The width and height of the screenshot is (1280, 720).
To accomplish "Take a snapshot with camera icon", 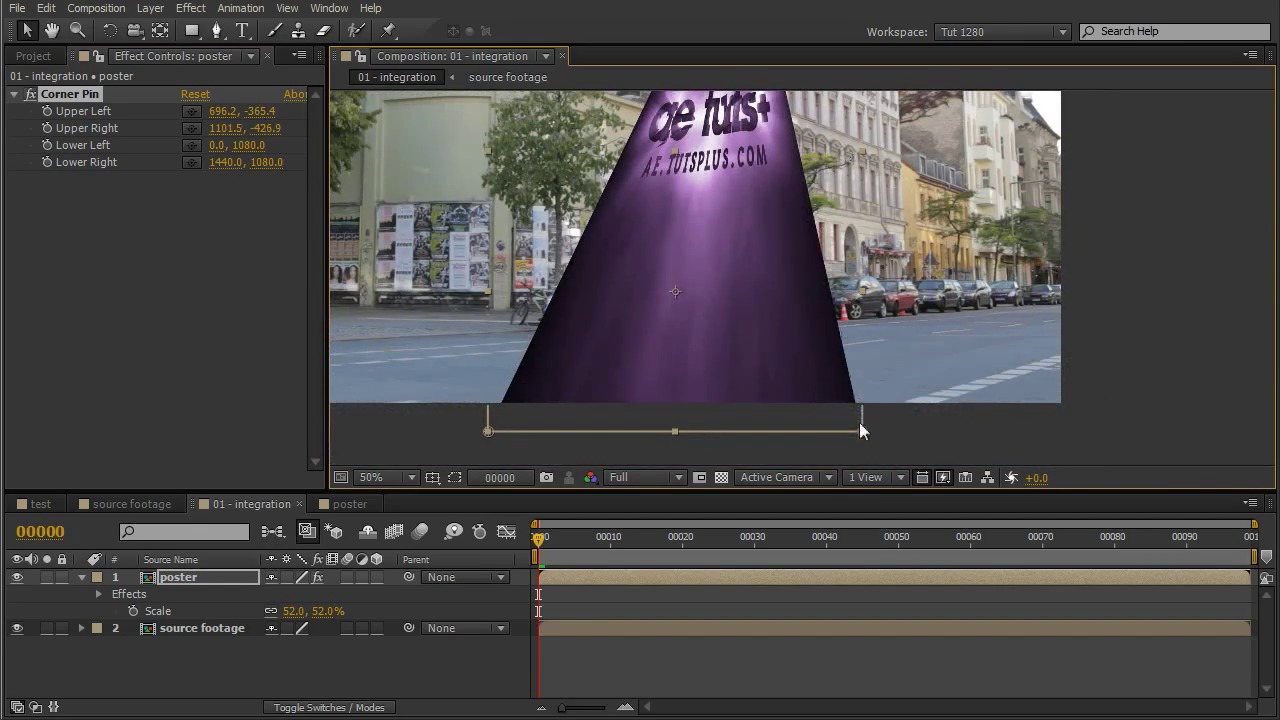I will click(x=546, y=478).
